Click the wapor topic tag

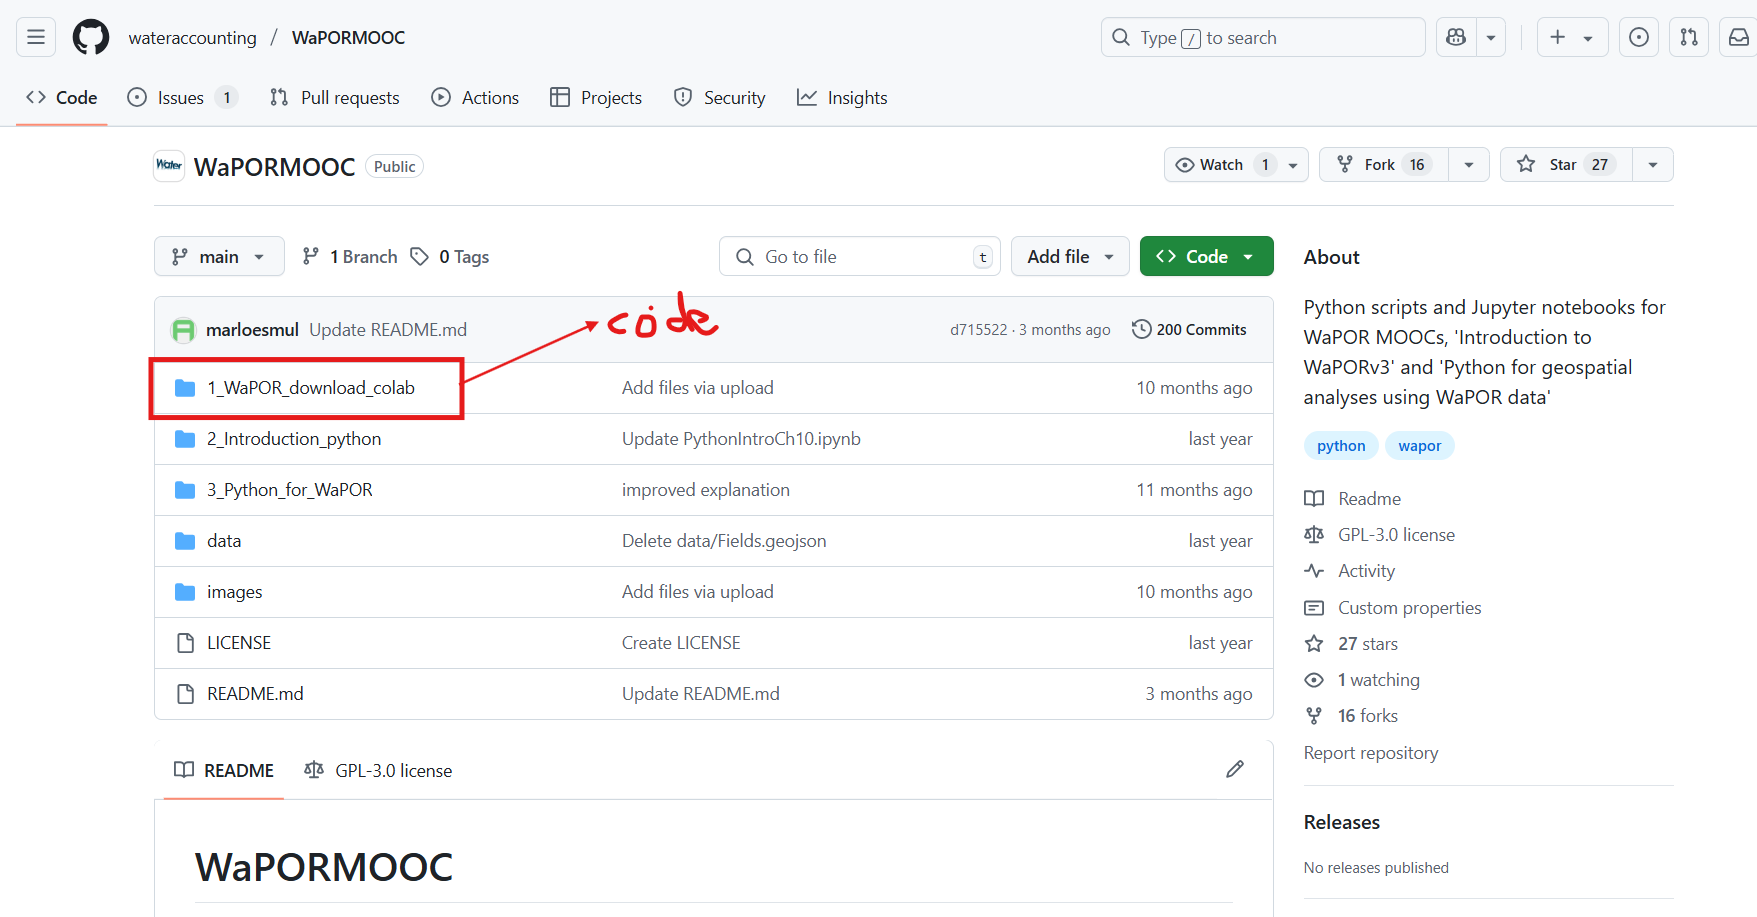point(1420,446)
